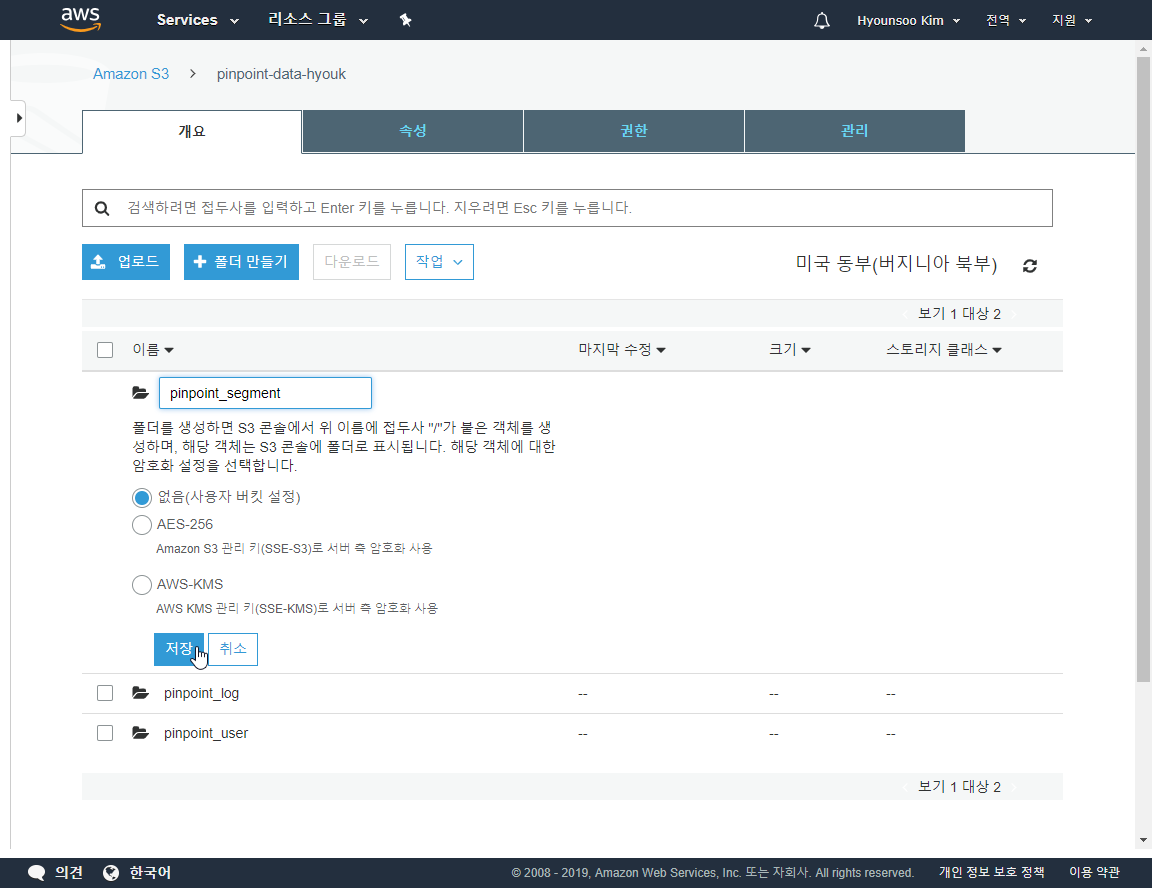Change language via 한국어
The height and width of the screenshot is (888, 1152).
(150, 873)
